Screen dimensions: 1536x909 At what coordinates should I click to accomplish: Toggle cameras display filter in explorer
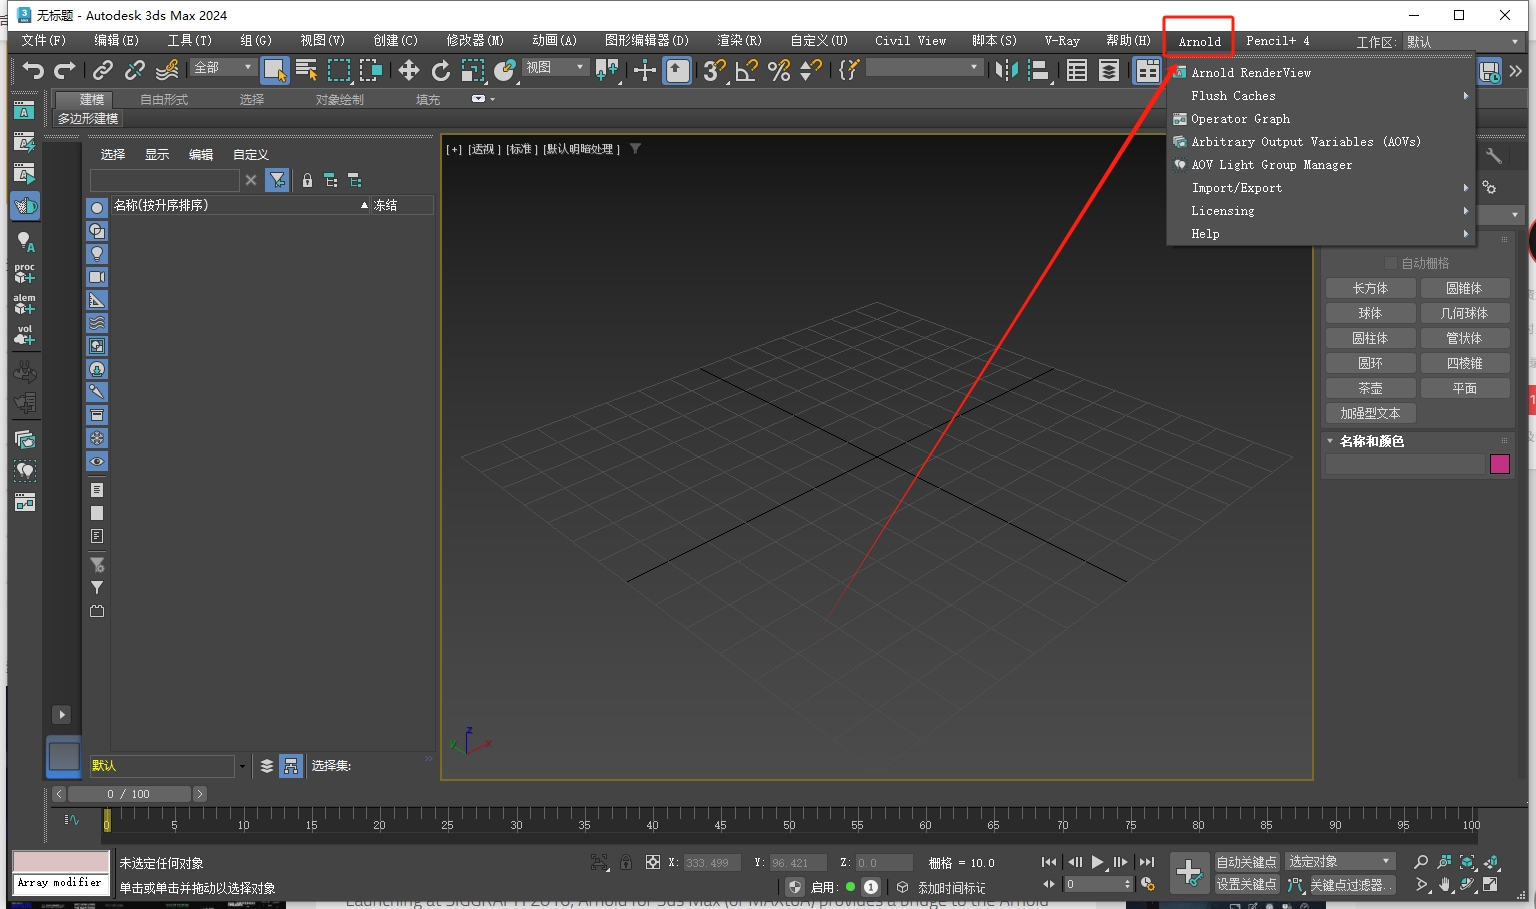(97, 277)
